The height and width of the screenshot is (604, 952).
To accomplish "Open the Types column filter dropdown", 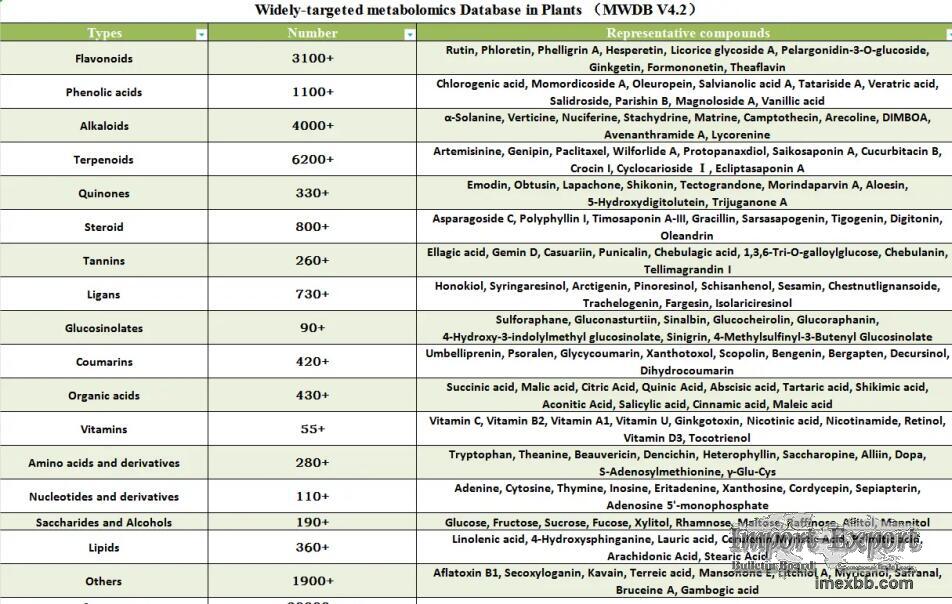I will 202,34.
